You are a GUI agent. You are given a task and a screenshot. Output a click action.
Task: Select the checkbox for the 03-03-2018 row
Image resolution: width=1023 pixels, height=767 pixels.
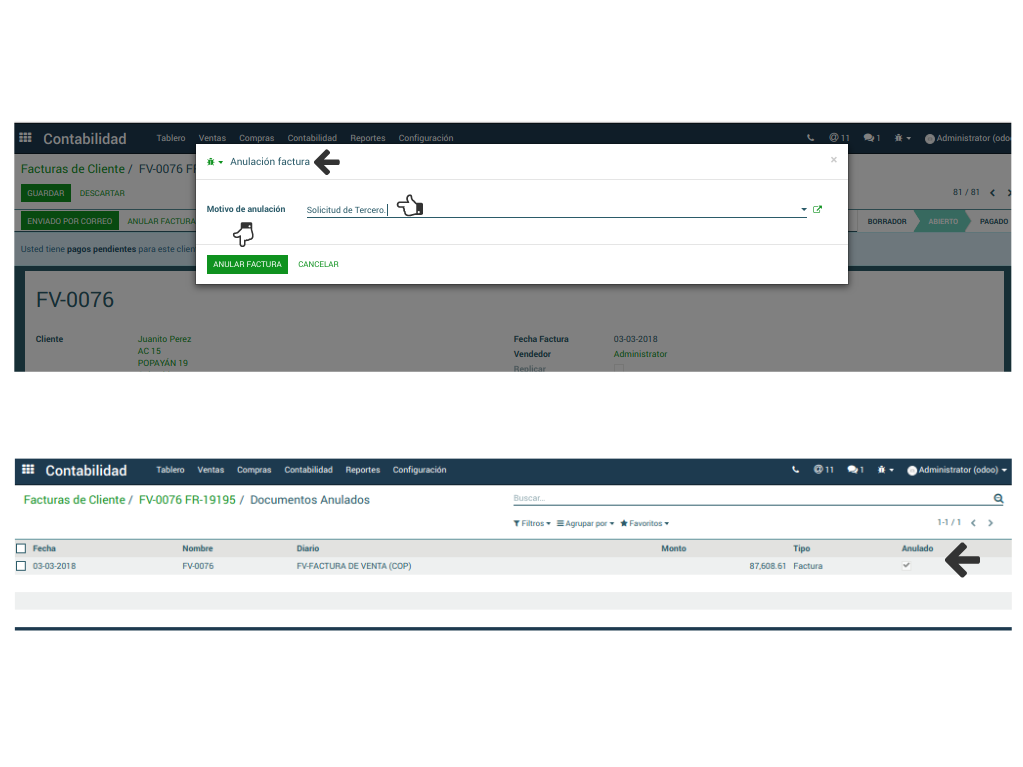(21, 566)
